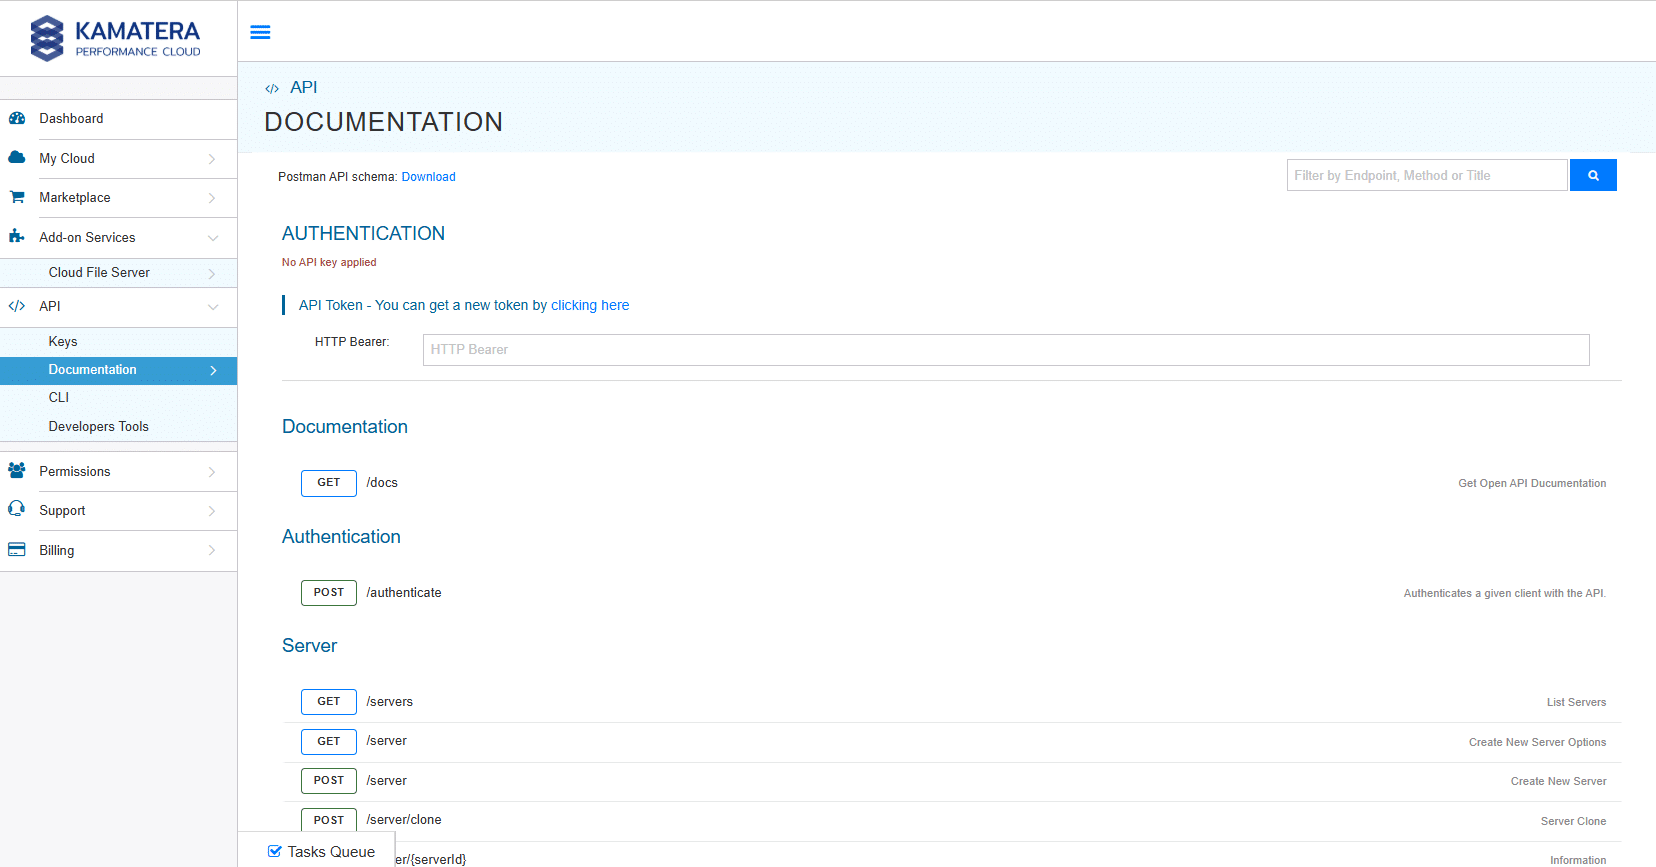This screenshot has height=867, width=1656.
Task: Expand the My Cloud submenu arrow
Action: [x=212, y=159]
